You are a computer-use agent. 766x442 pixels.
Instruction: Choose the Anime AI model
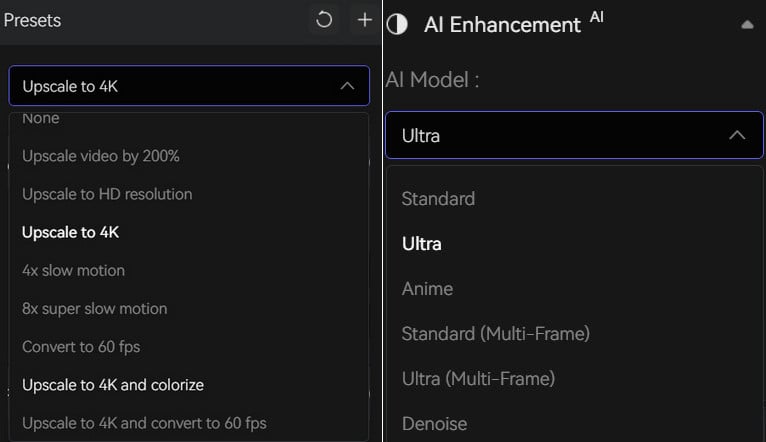(x=427, y=288)
